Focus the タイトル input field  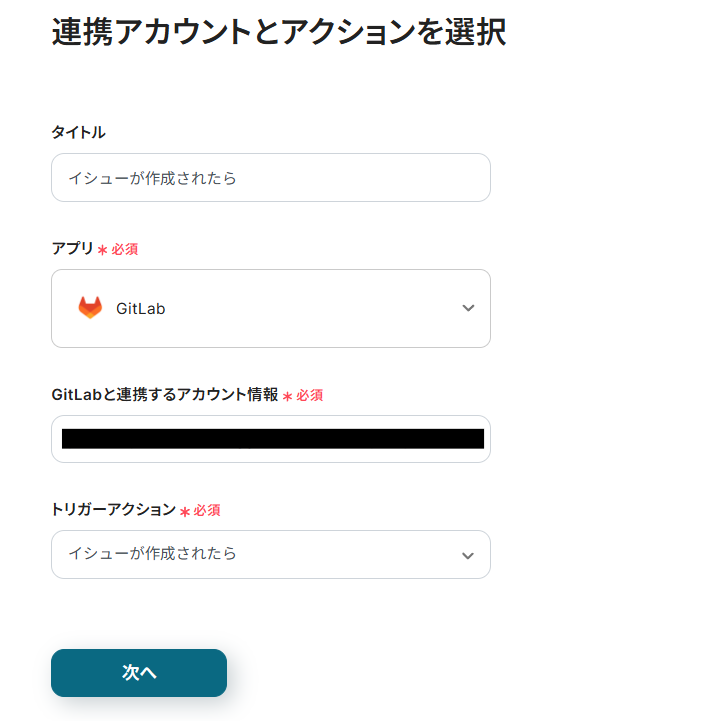[270, 178]
